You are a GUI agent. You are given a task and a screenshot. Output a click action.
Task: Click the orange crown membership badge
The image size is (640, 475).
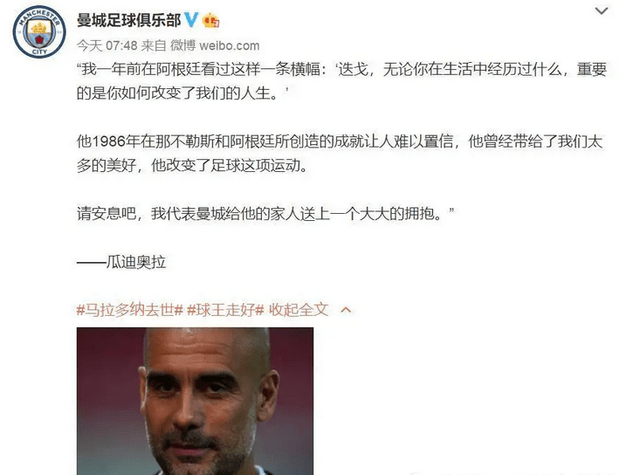[211, 20]
